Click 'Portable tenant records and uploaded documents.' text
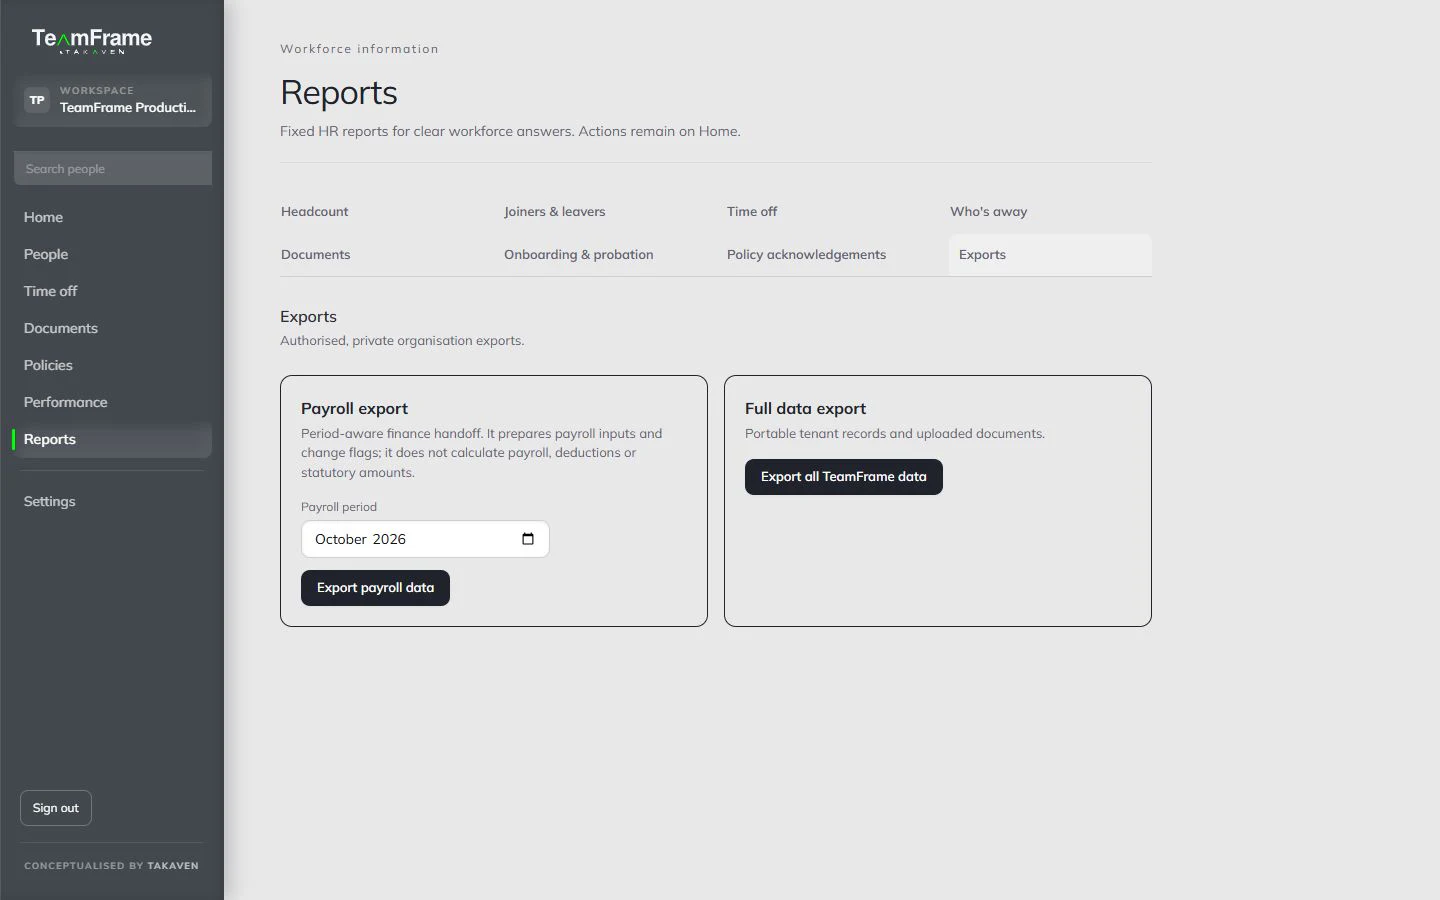The width and height of the screenshot is (1440, 900). coord(895,434)
